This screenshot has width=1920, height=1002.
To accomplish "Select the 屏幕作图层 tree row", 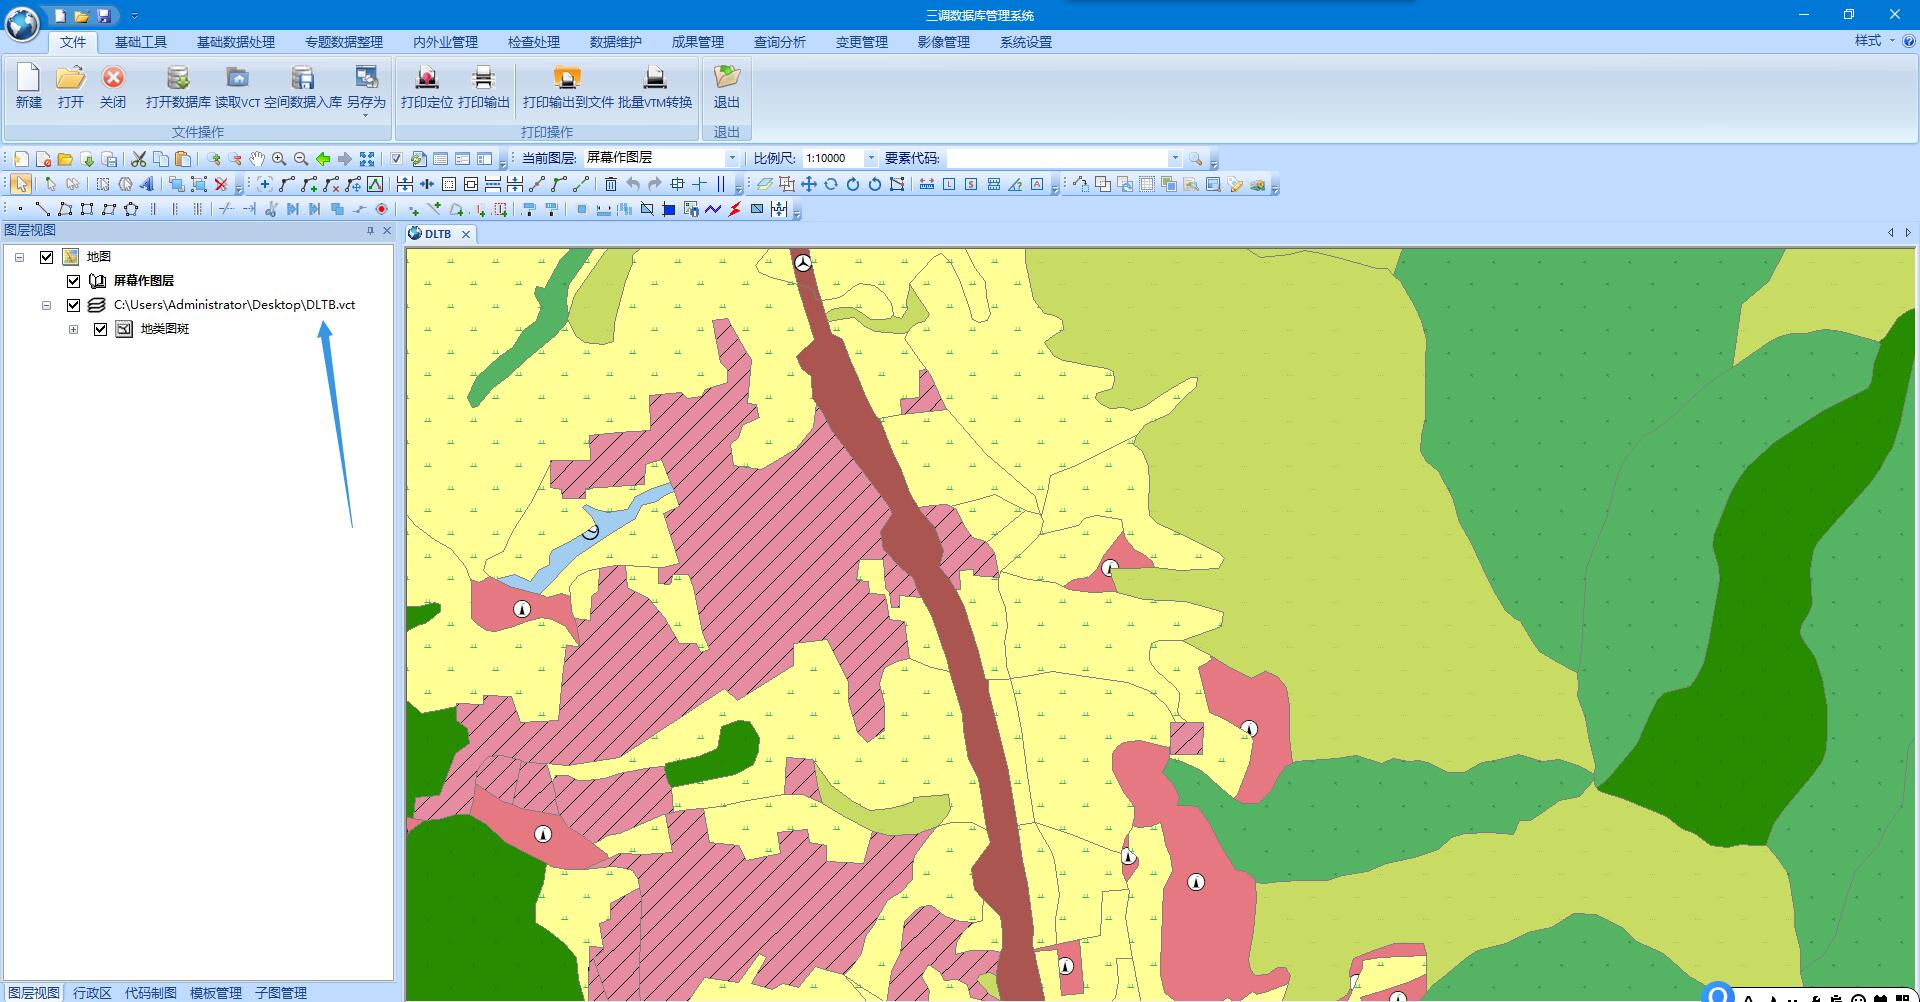I will tap(143, 281).
